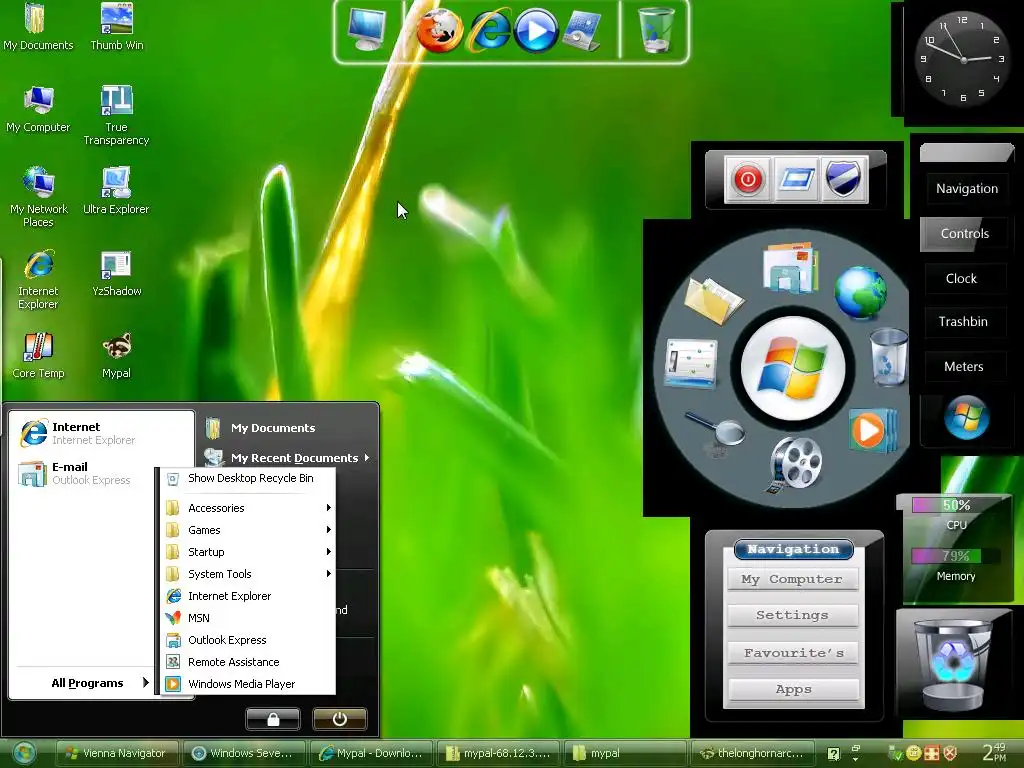Open the Internet Explorer desktop icon
This screenshot has height=768, width=1024.
tap(38, 279)
